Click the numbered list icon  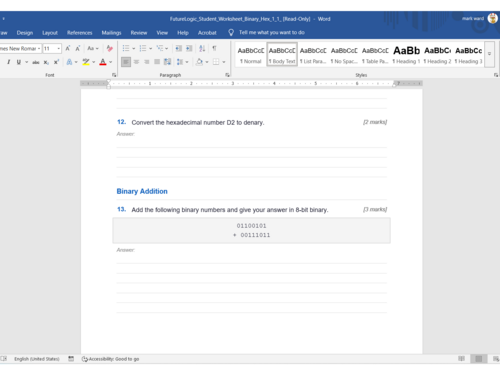[143, 48]
